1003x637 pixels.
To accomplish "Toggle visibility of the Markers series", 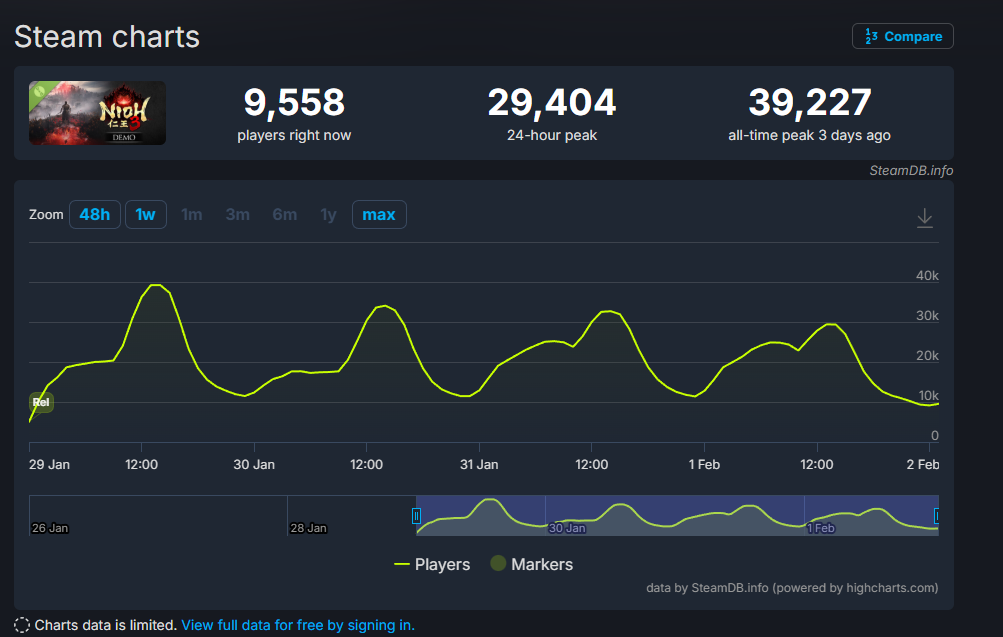I will point(541,564).
